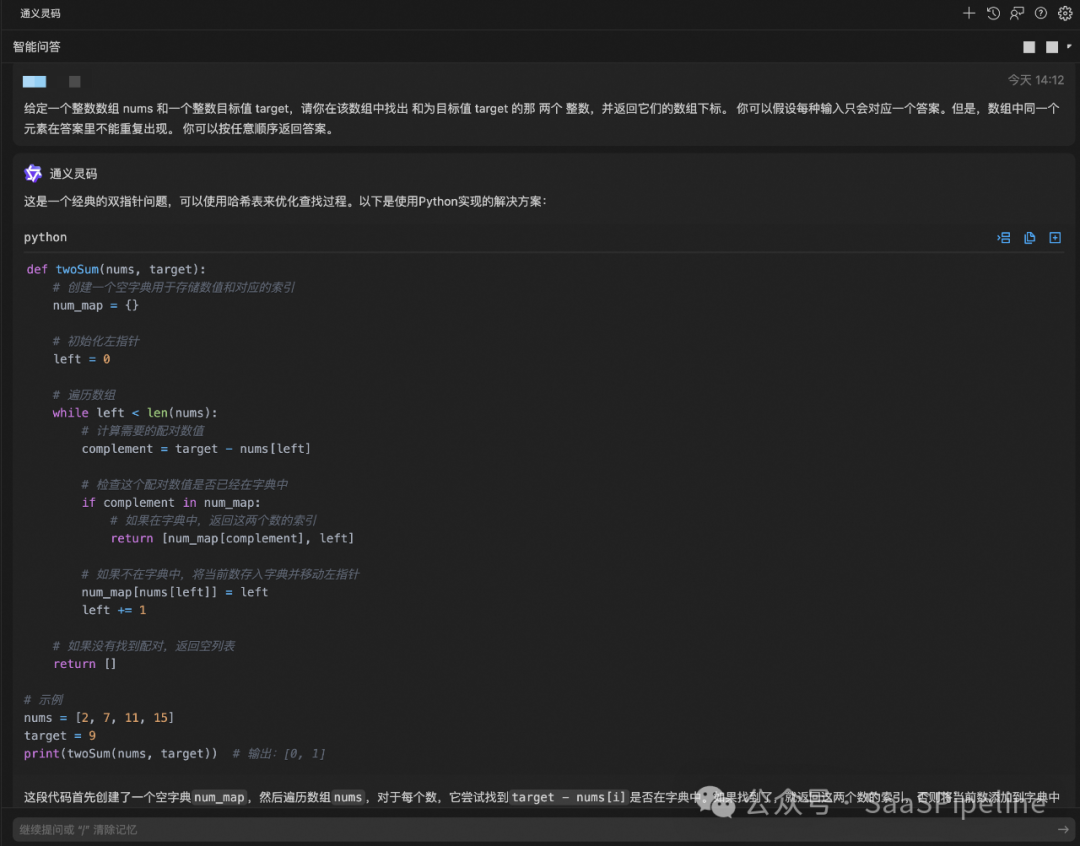Image resolution: width=1080 pixels, height=846 pixels.
Task: Click the comment # 示例
Action: [x=43, y=699]
